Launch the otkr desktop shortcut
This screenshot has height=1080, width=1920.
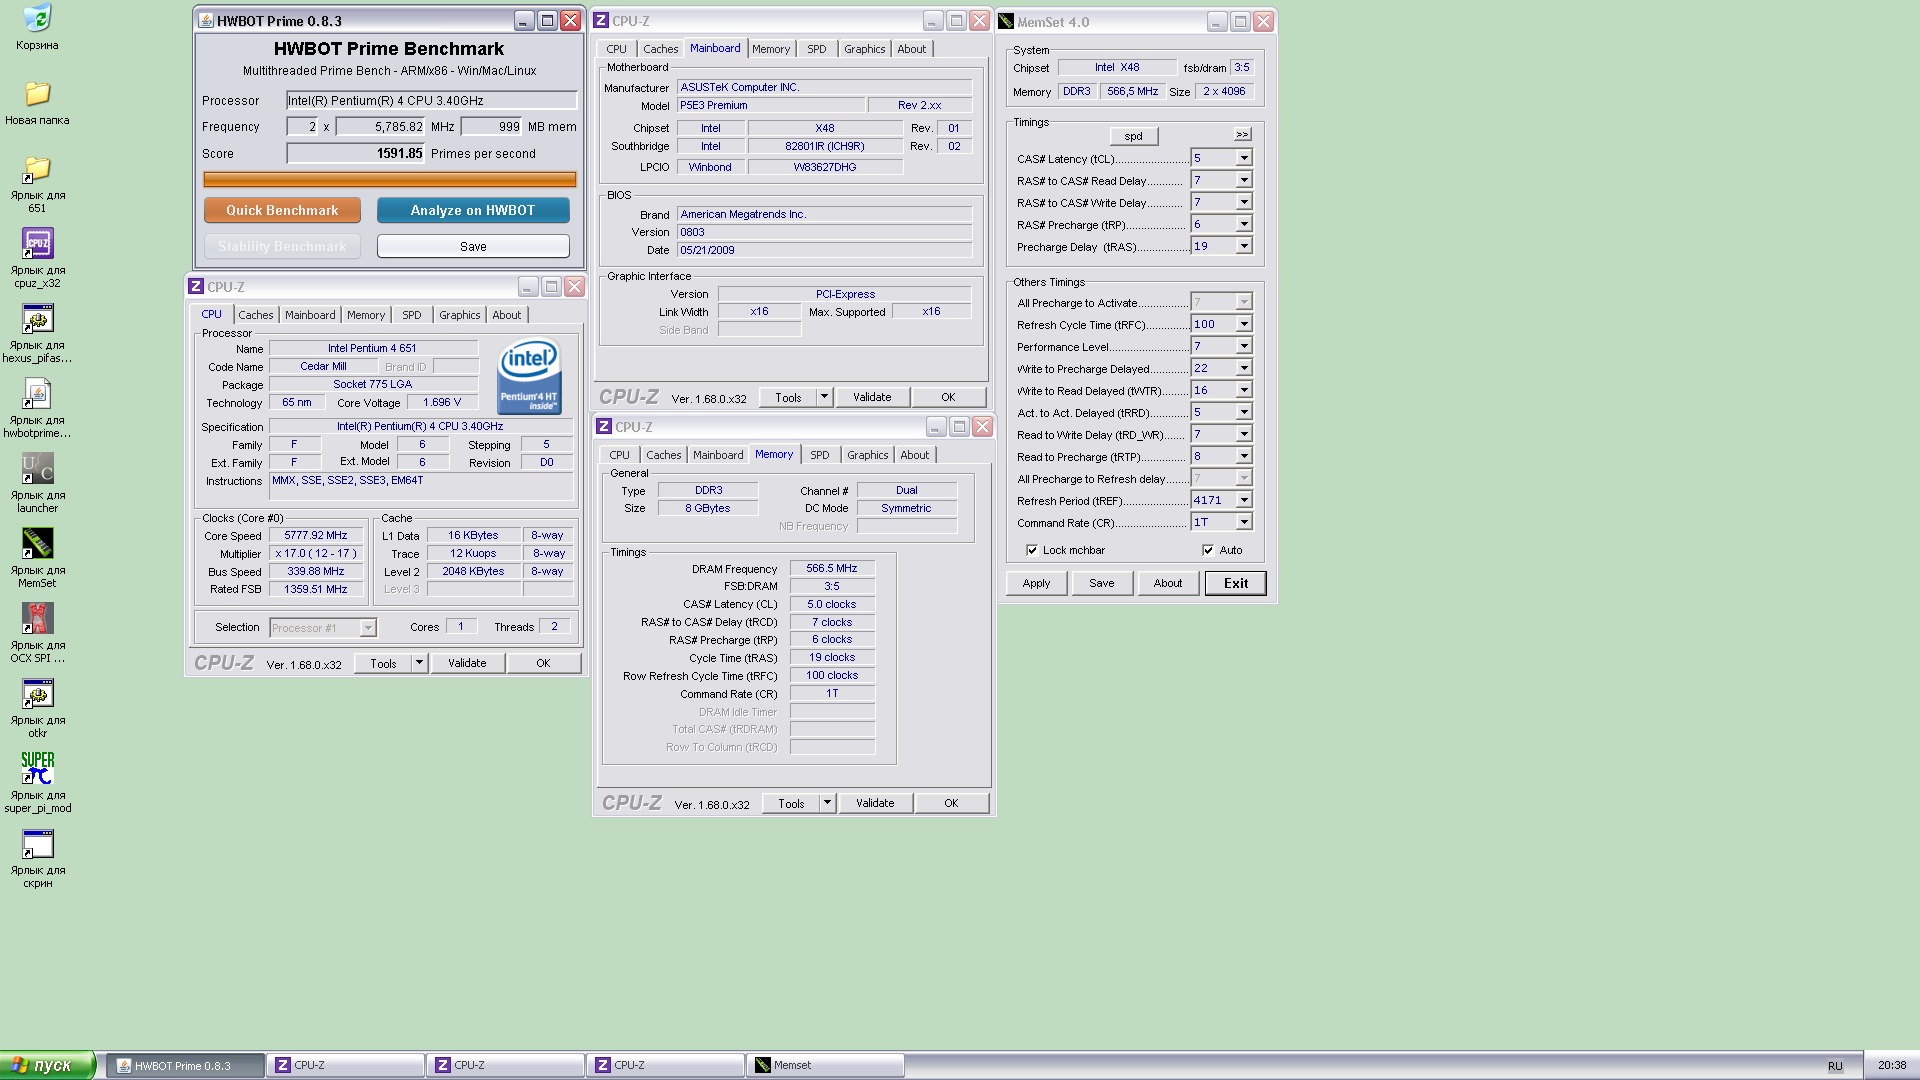pyautogui.click(x=37, y=708)
